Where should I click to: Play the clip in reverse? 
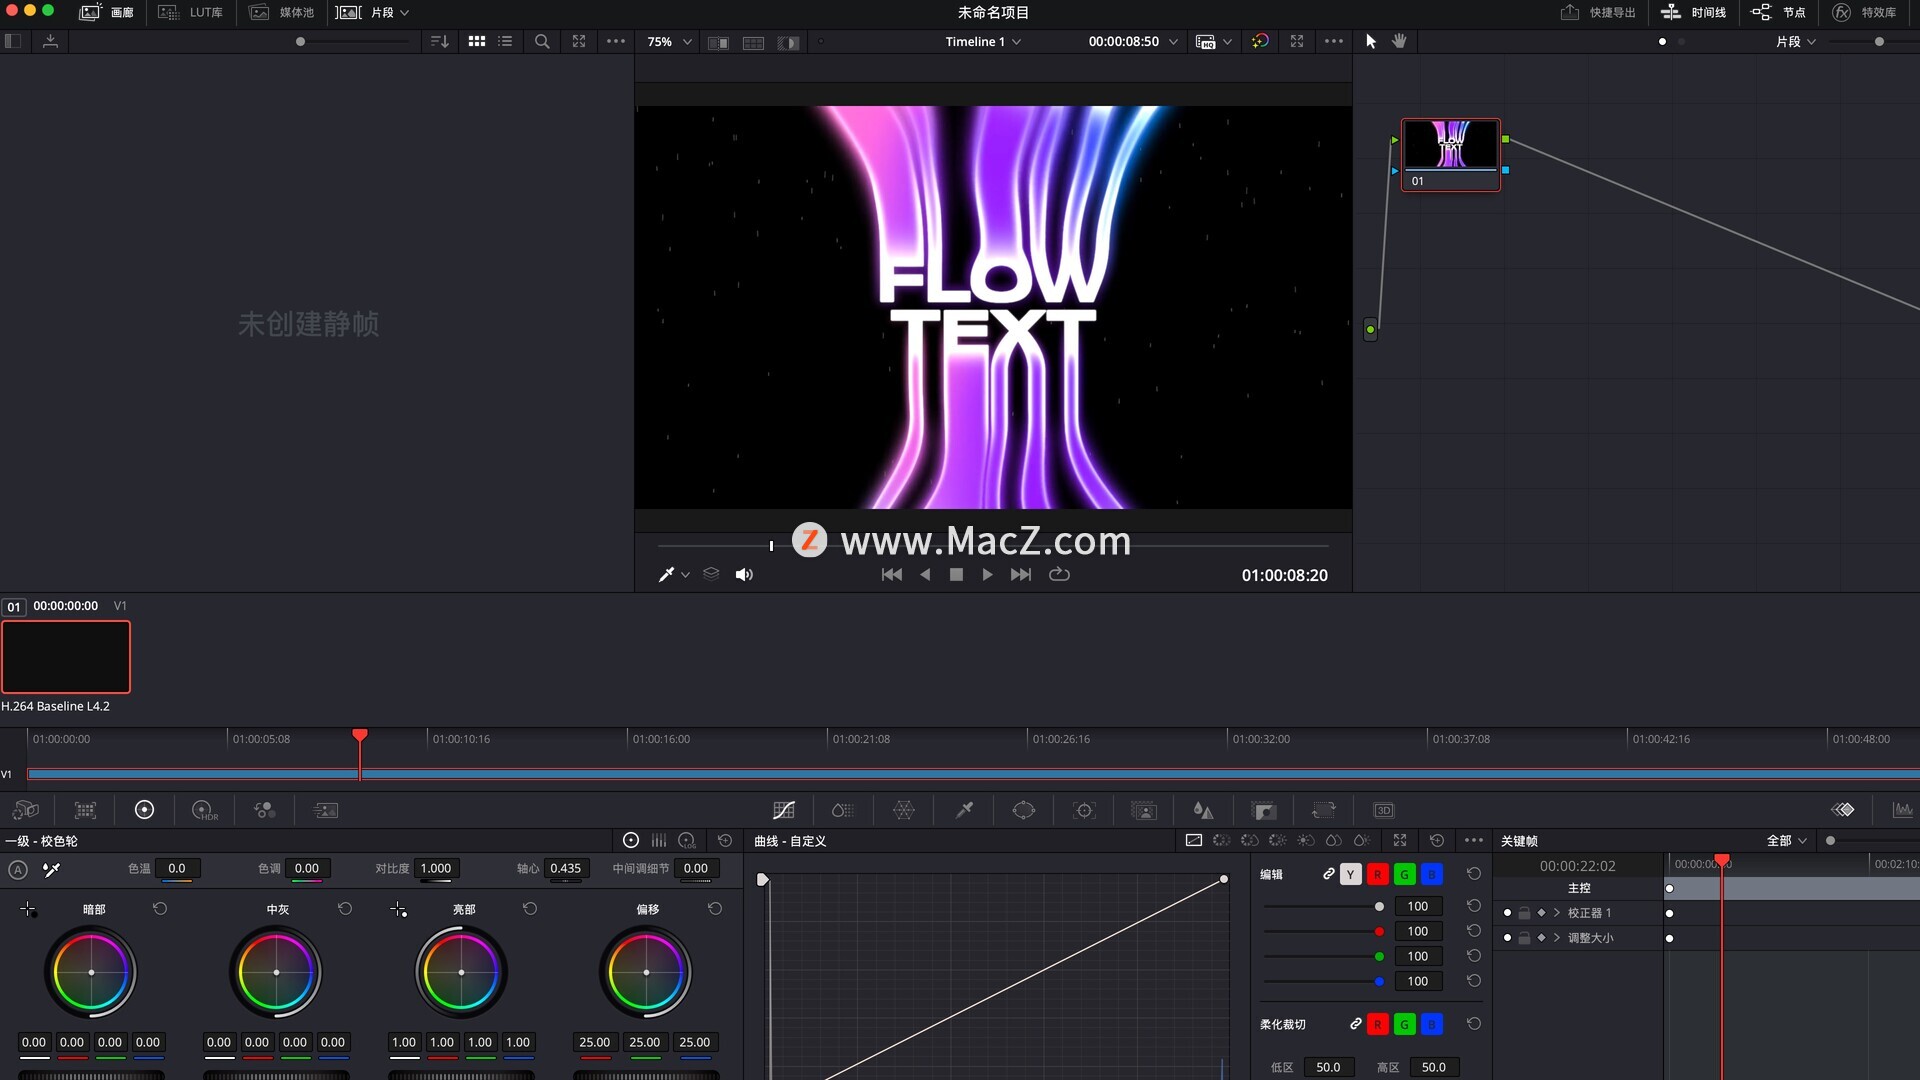click(x=925, y=574)
